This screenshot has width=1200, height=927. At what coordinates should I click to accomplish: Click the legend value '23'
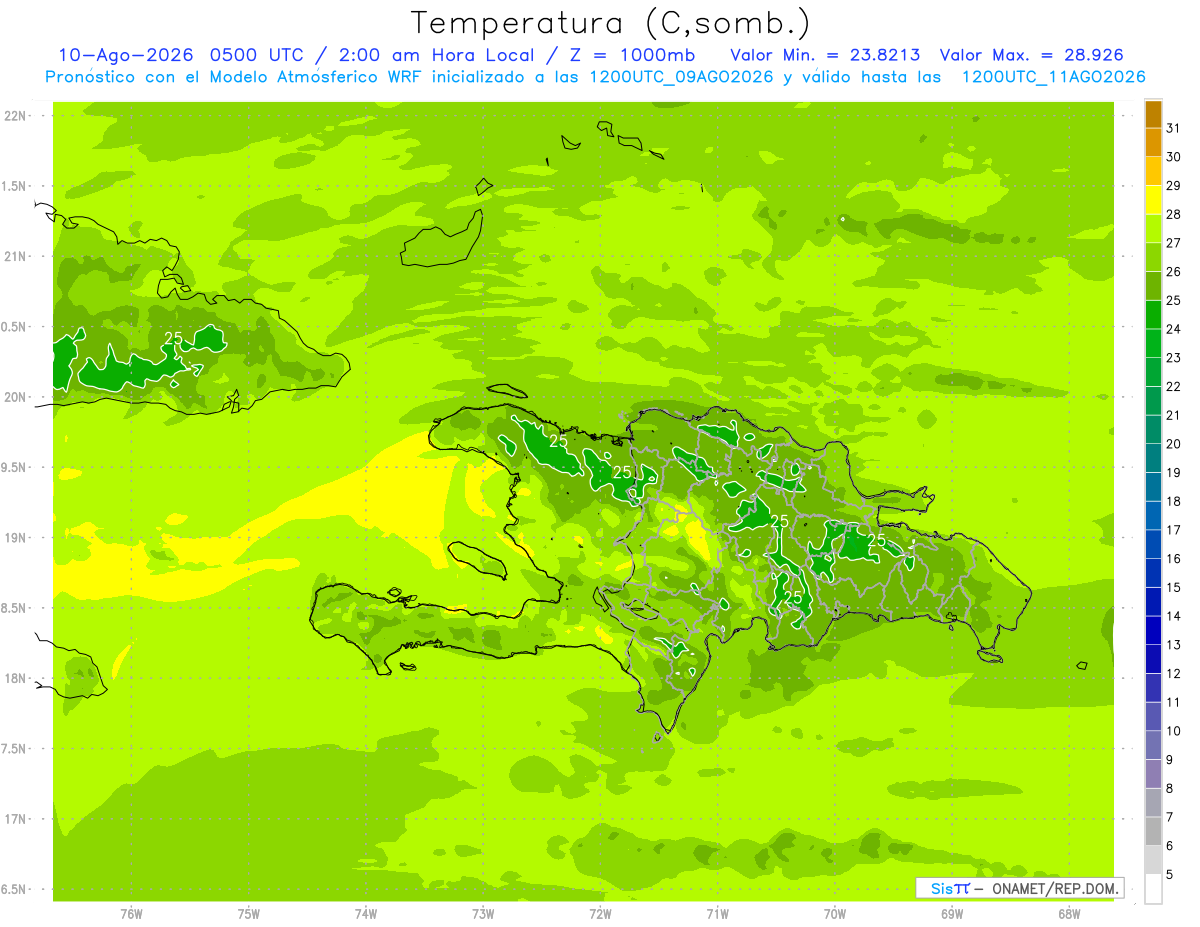point(1174,358)
